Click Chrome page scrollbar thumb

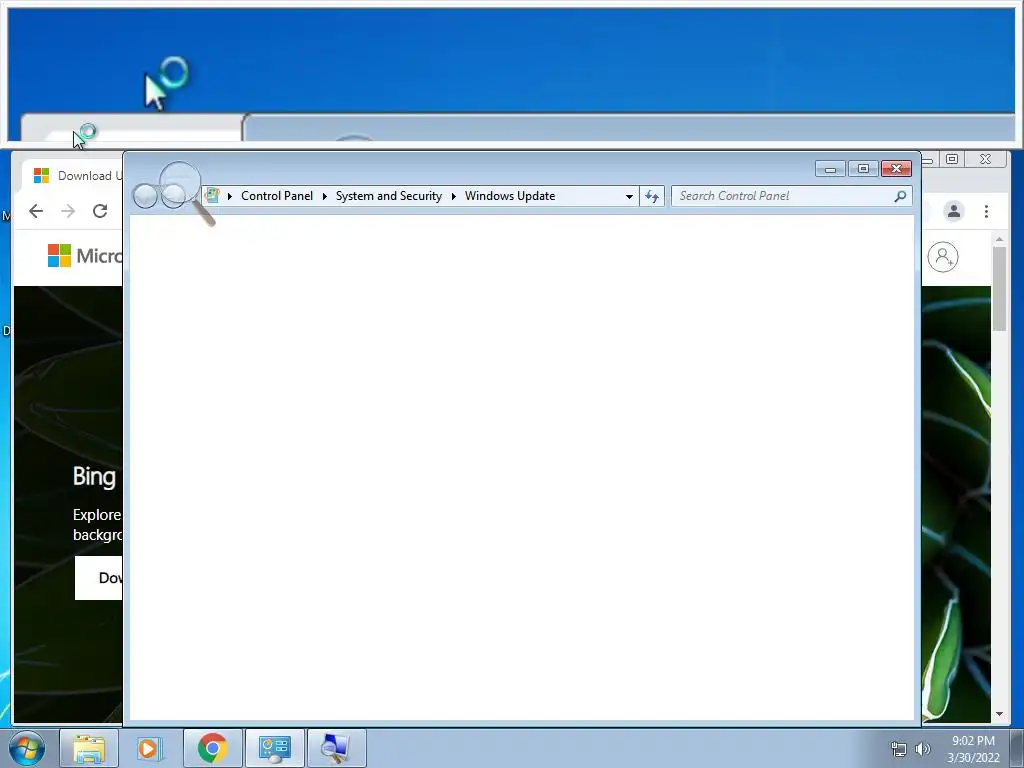999,289
